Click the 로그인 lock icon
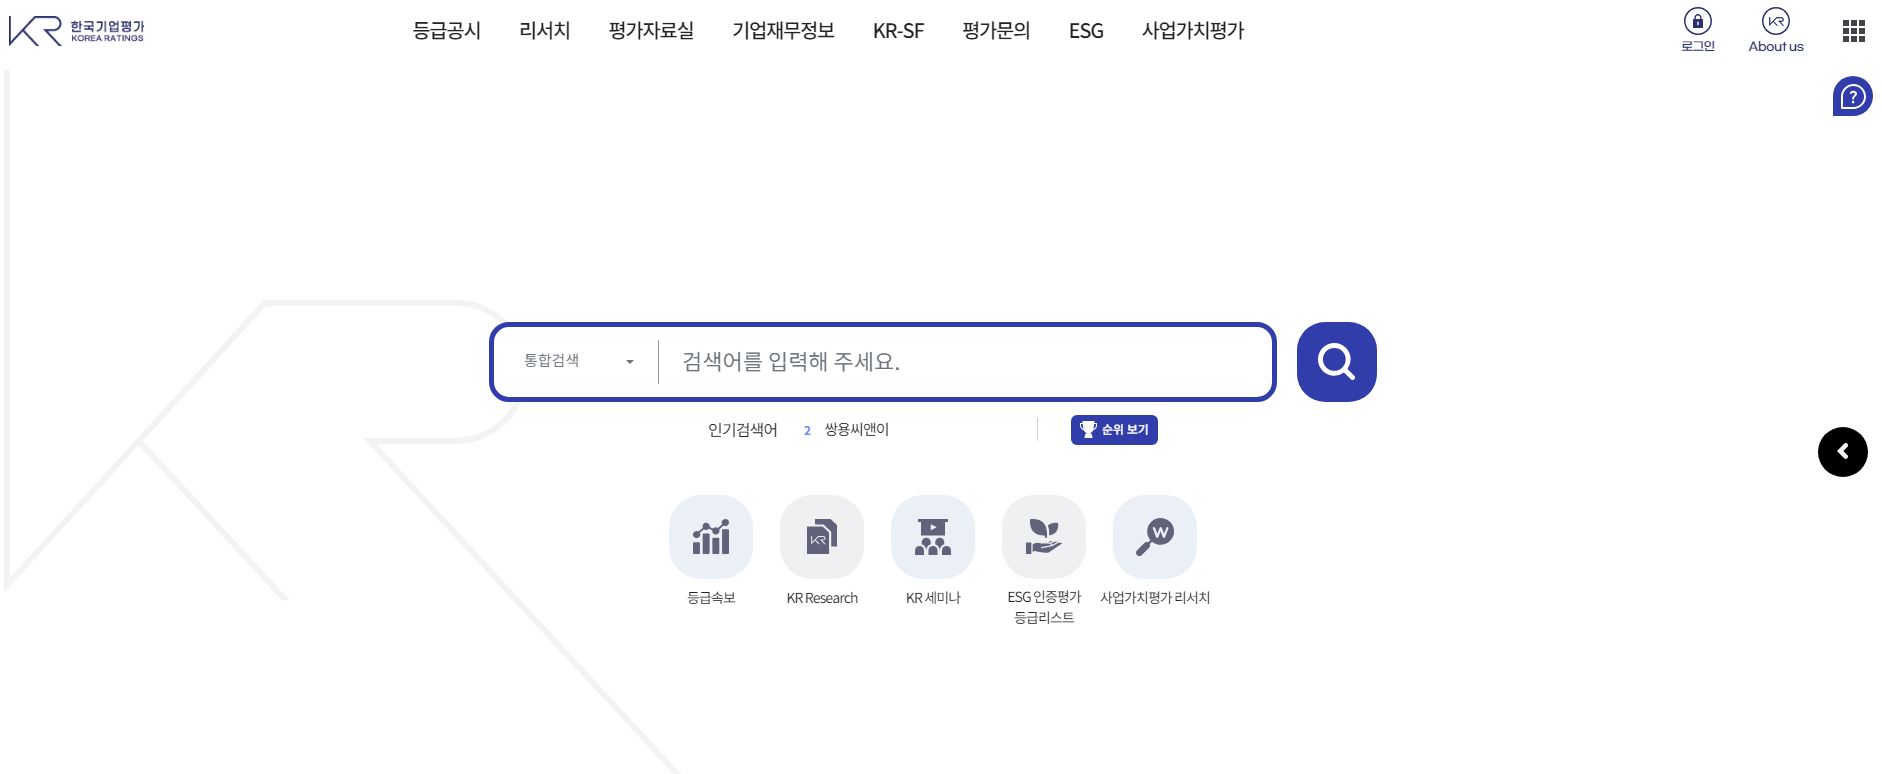The height and width of the screenshot is (774, 1882). tap(1698, 22)
